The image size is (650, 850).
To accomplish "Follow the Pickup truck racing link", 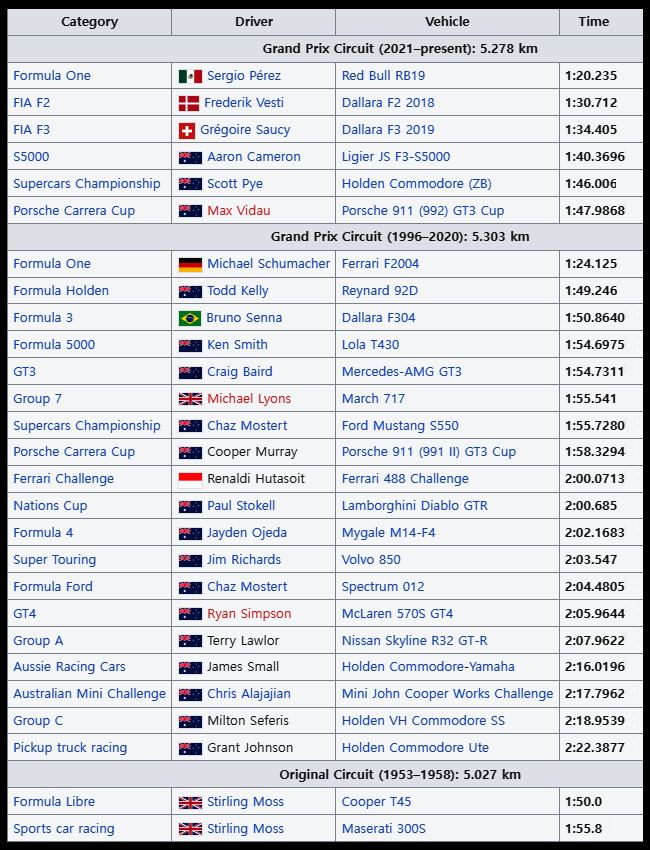I will pos(70,748).
